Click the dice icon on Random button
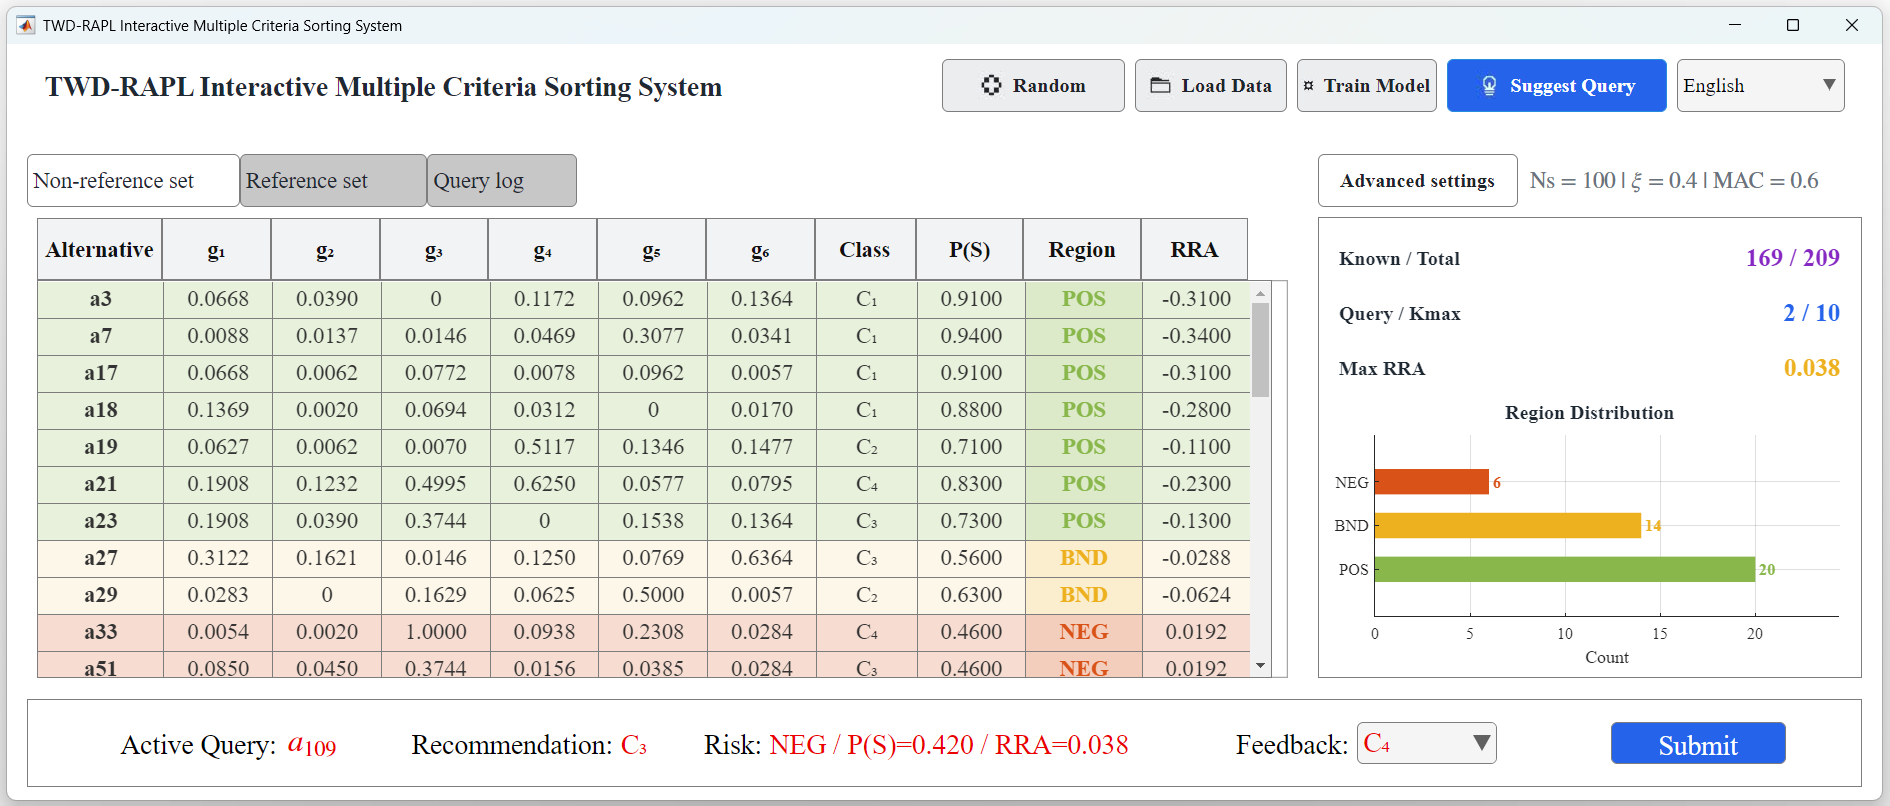 [991, 85]
